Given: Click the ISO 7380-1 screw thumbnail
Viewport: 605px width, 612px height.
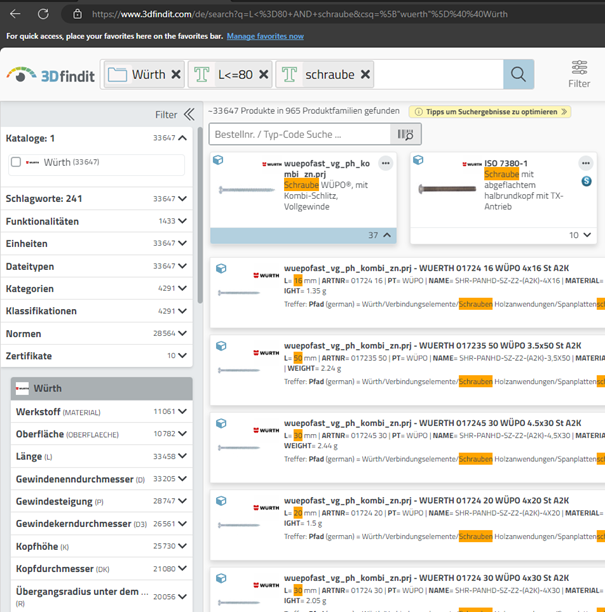Looking at the screenshot, I should pos(447,189).
